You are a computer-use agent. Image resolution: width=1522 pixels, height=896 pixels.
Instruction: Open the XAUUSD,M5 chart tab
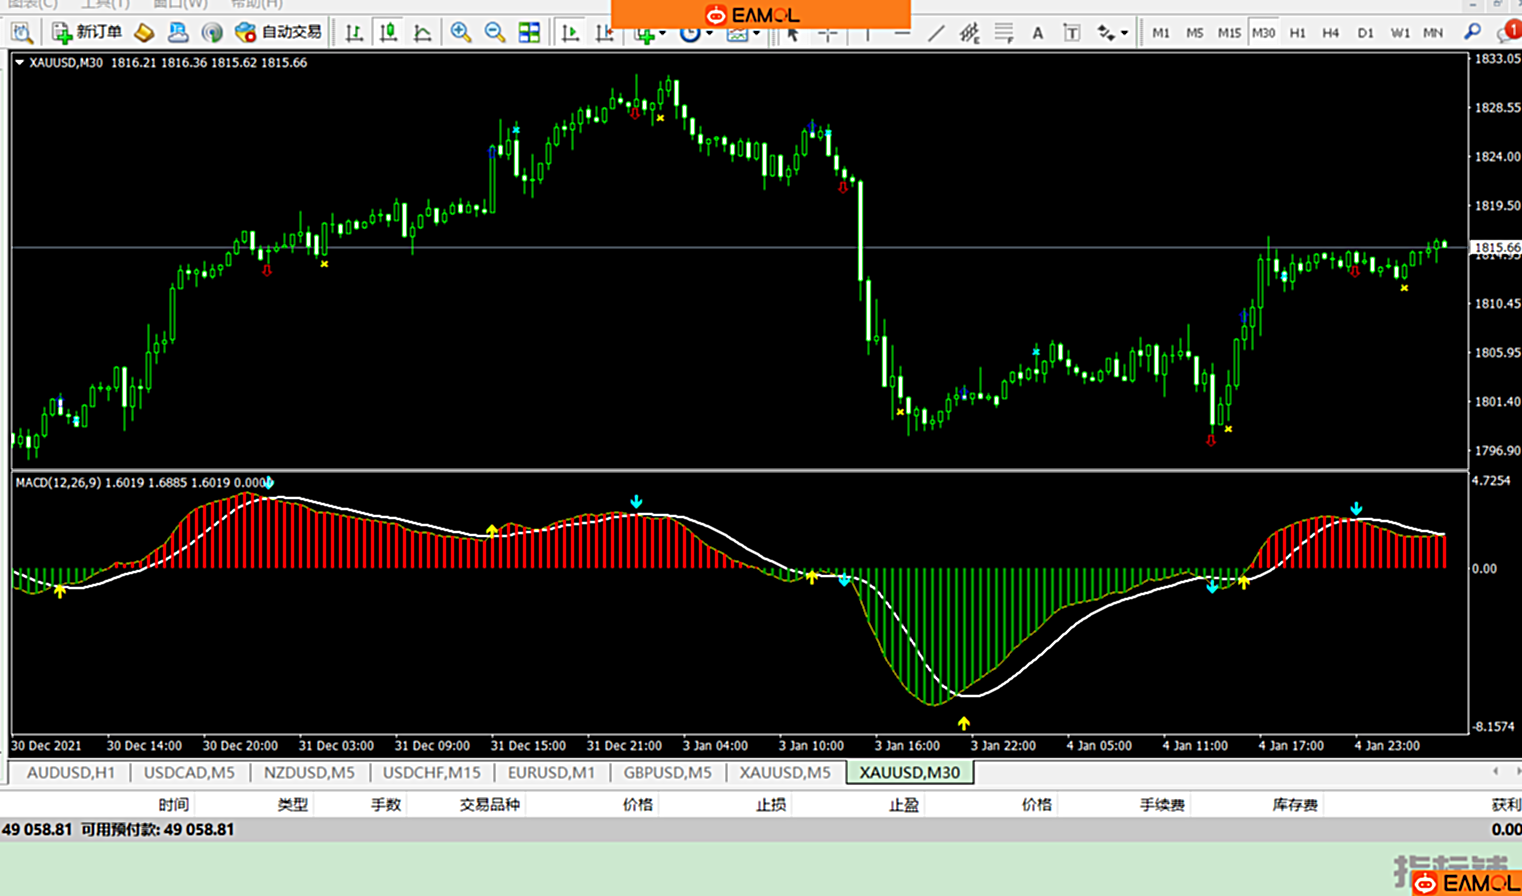pyautogui.click(x=785, y=772)
